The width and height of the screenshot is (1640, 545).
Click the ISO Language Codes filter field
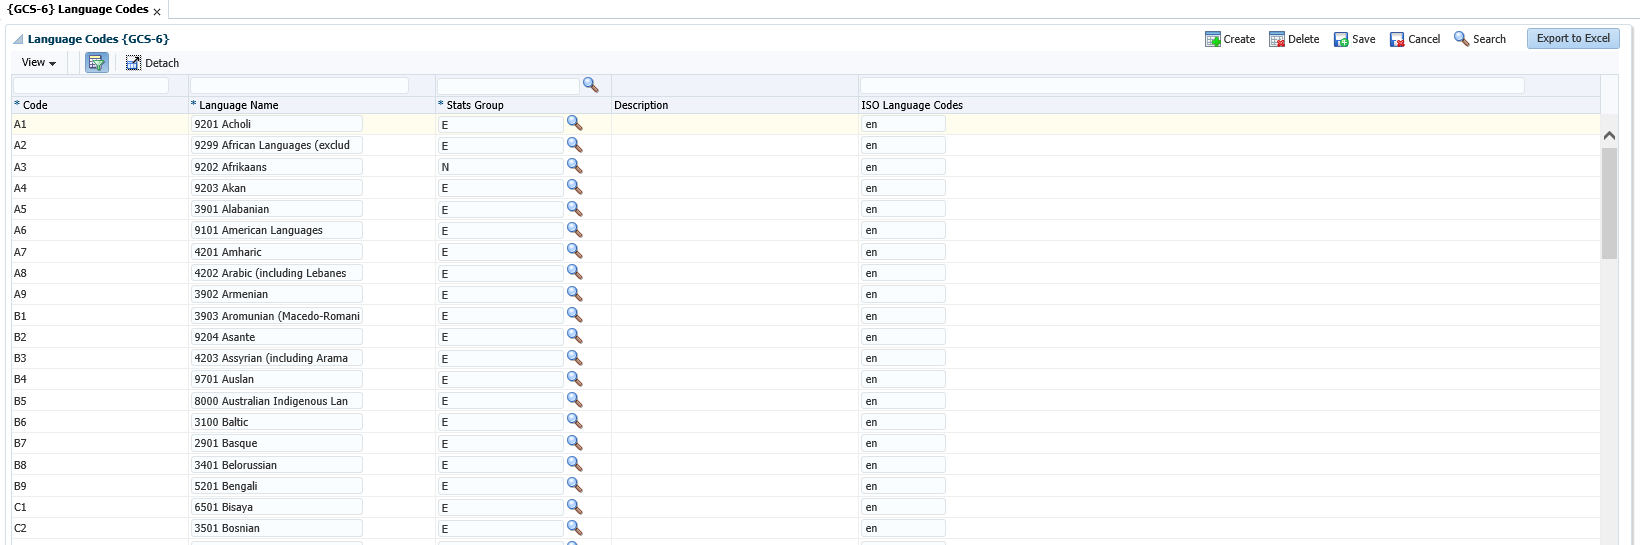(1191, 86)
